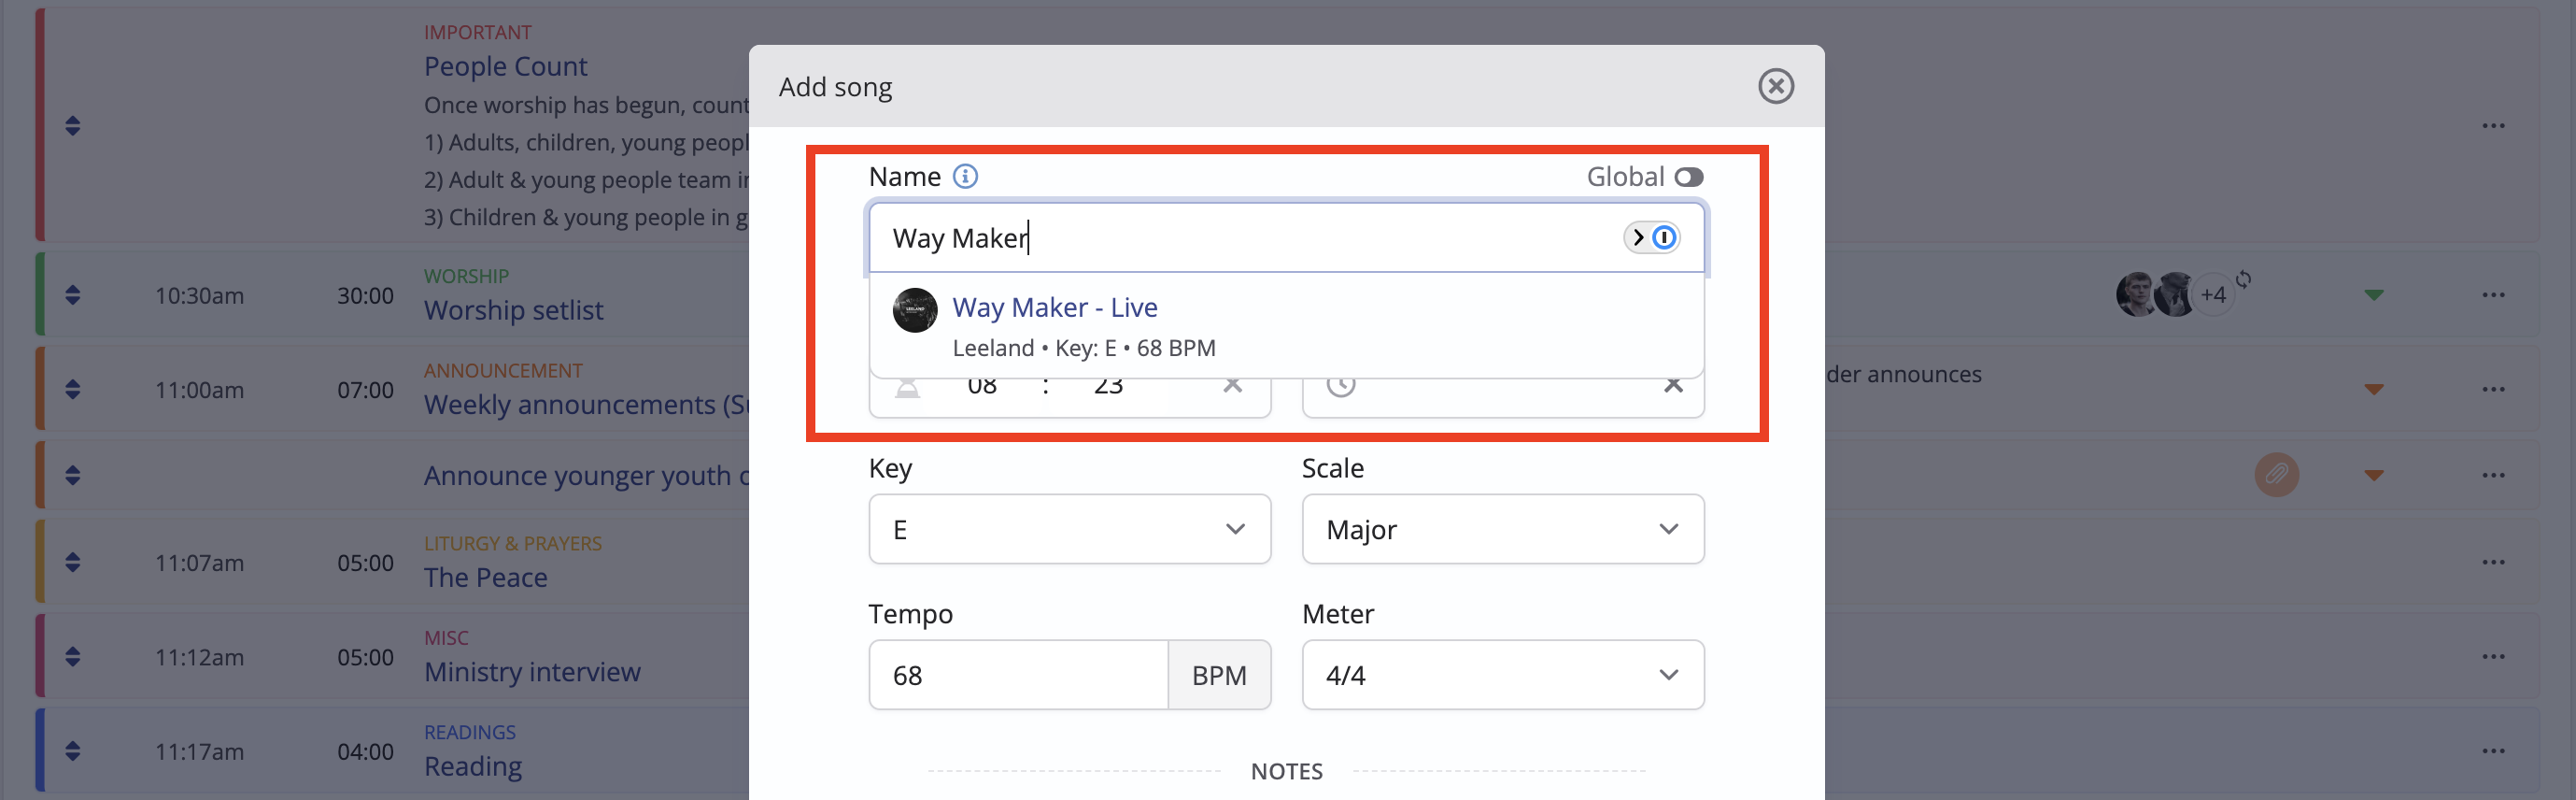The height and width of the screenshot is (800, 2576).
Task: Click the 10:30am start time
Action: (199, 296)
